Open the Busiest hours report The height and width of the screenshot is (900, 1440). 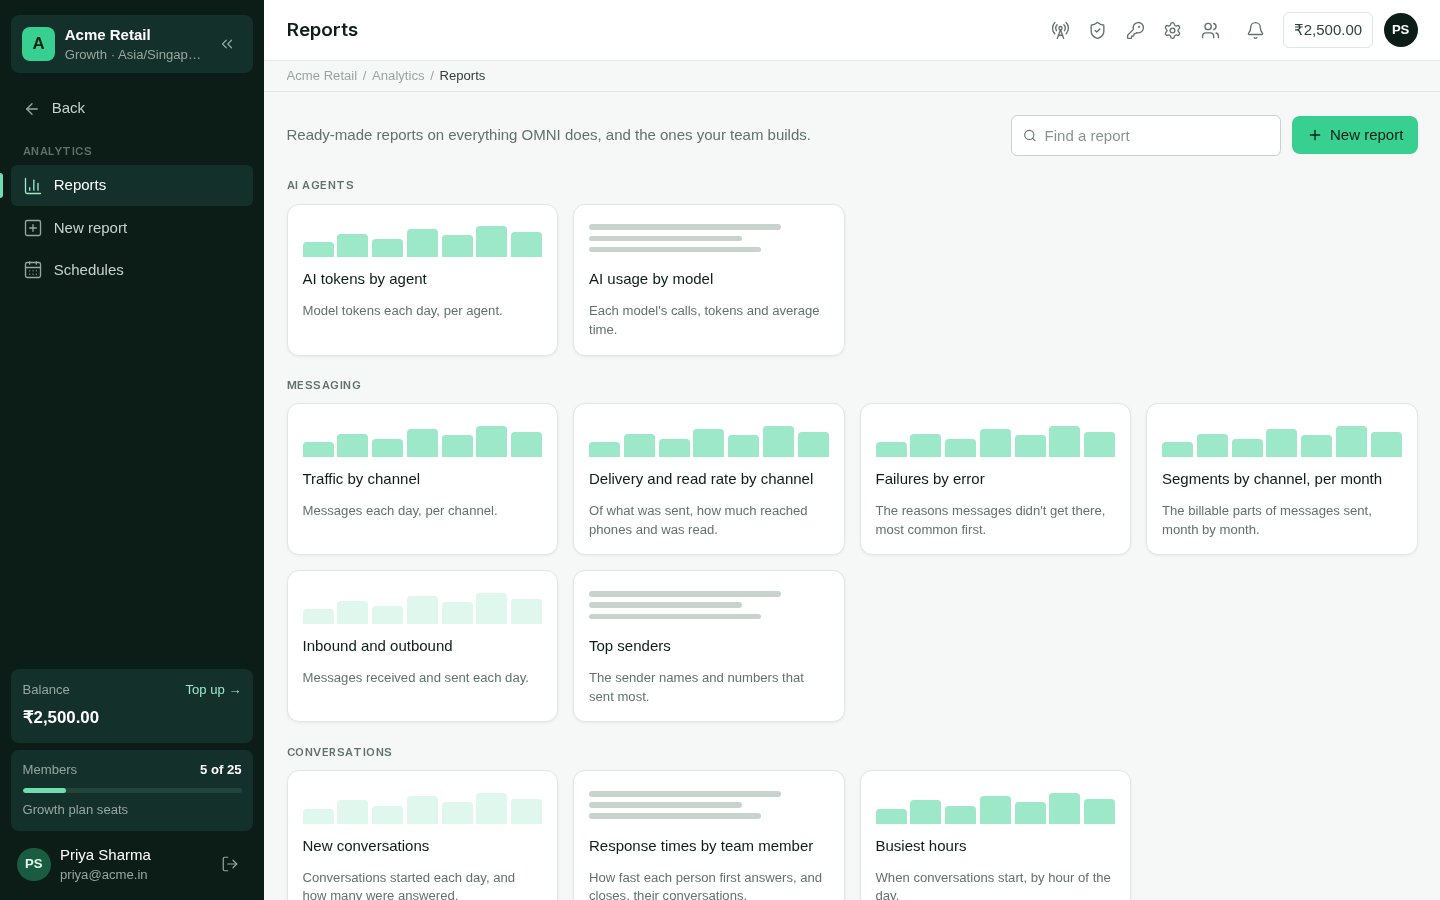point(995,836)
